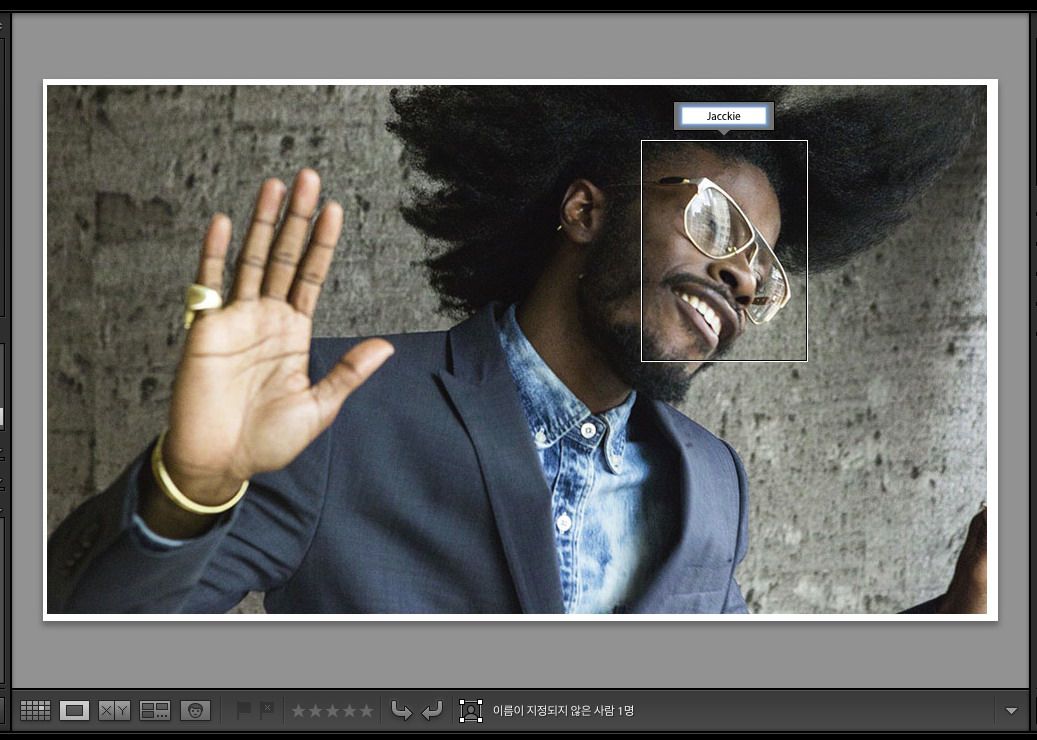Rate the photo three stars
The width and height of the screenshot is (1037, 740).
tap(332, 711)
